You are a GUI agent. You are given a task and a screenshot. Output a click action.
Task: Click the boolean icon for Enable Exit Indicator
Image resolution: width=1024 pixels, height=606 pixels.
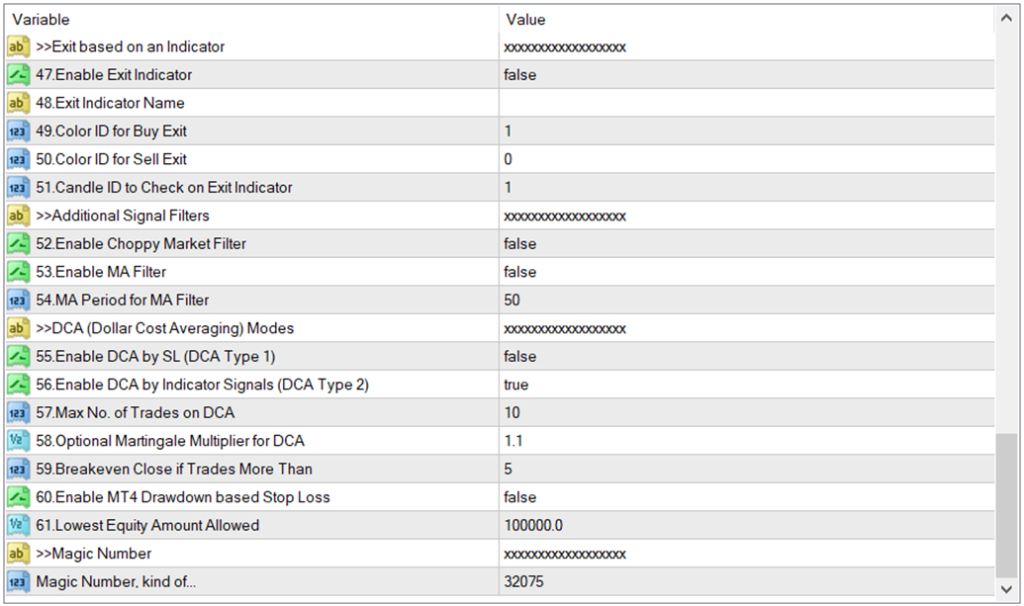pos(18,75)
